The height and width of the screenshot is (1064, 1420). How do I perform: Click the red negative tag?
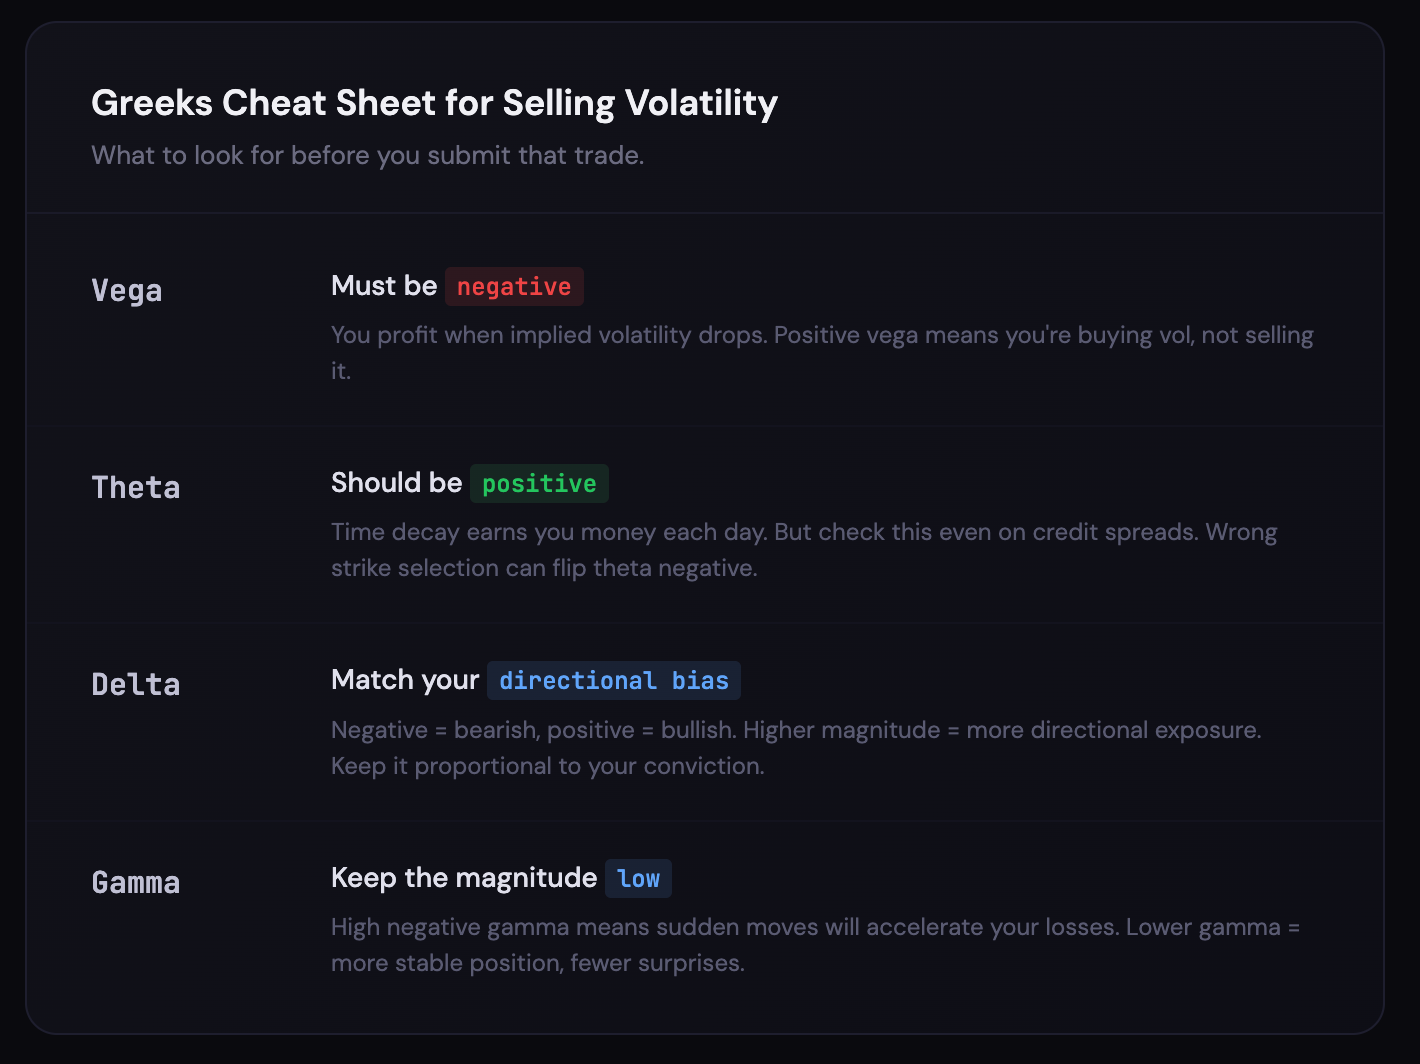coord(514,287)
